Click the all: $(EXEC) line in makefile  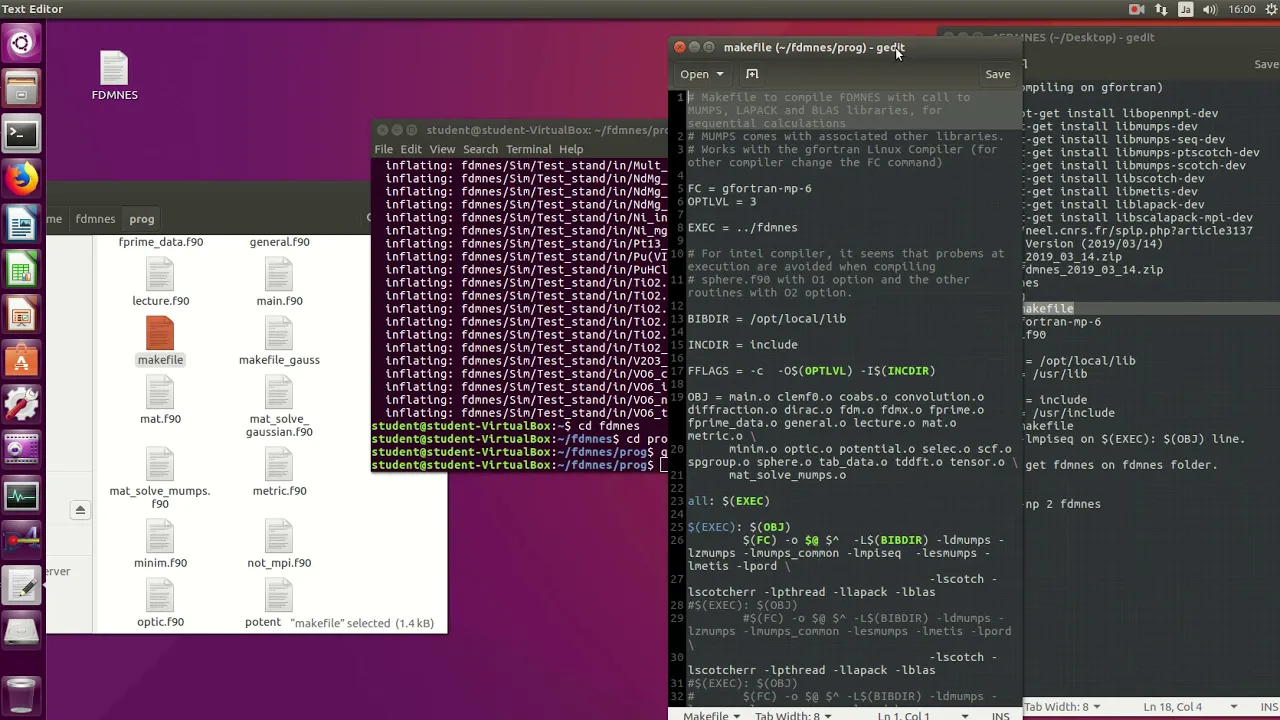click(728, 501)
